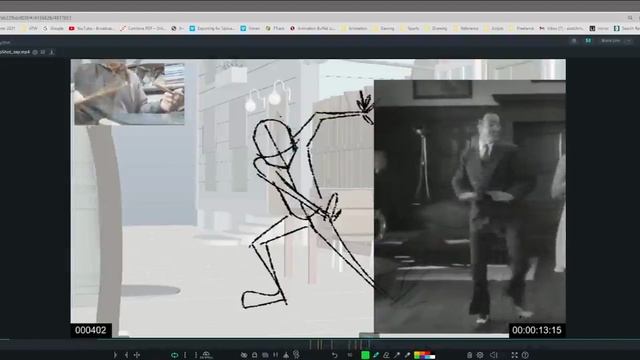This screenshot has height=360, width=640.
Task: Open the Scripts bookmarks folder
Action: point(494,28)
